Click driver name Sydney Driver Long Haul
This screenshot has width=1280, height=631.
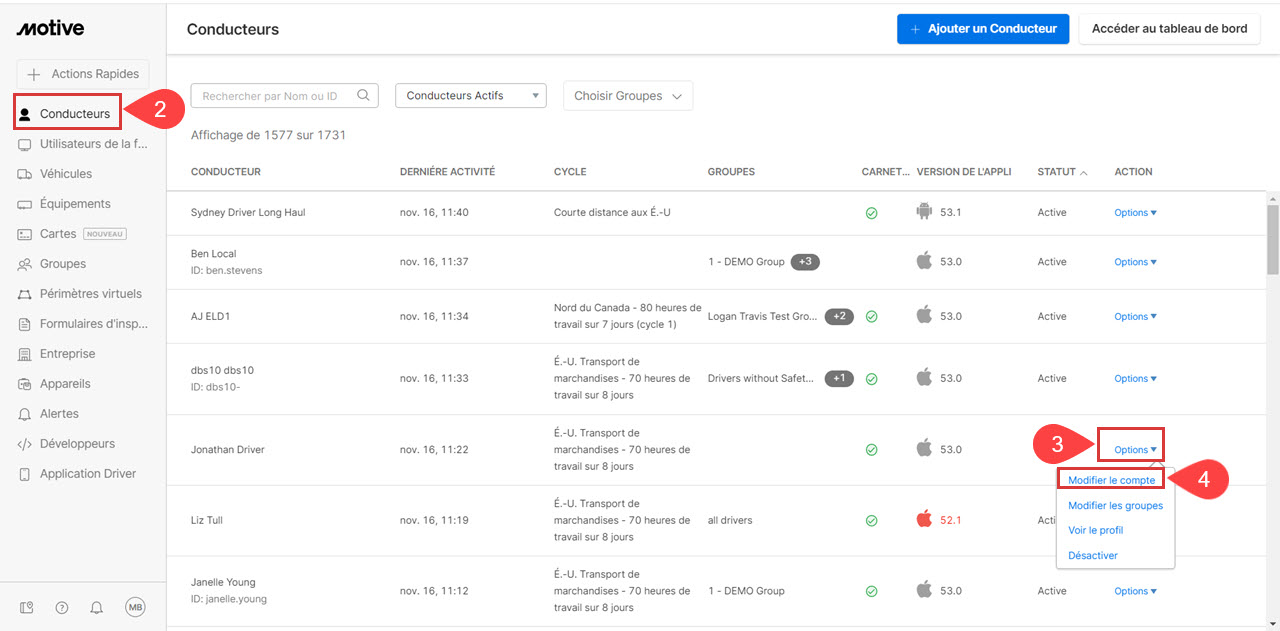click(x=248, y=212)
